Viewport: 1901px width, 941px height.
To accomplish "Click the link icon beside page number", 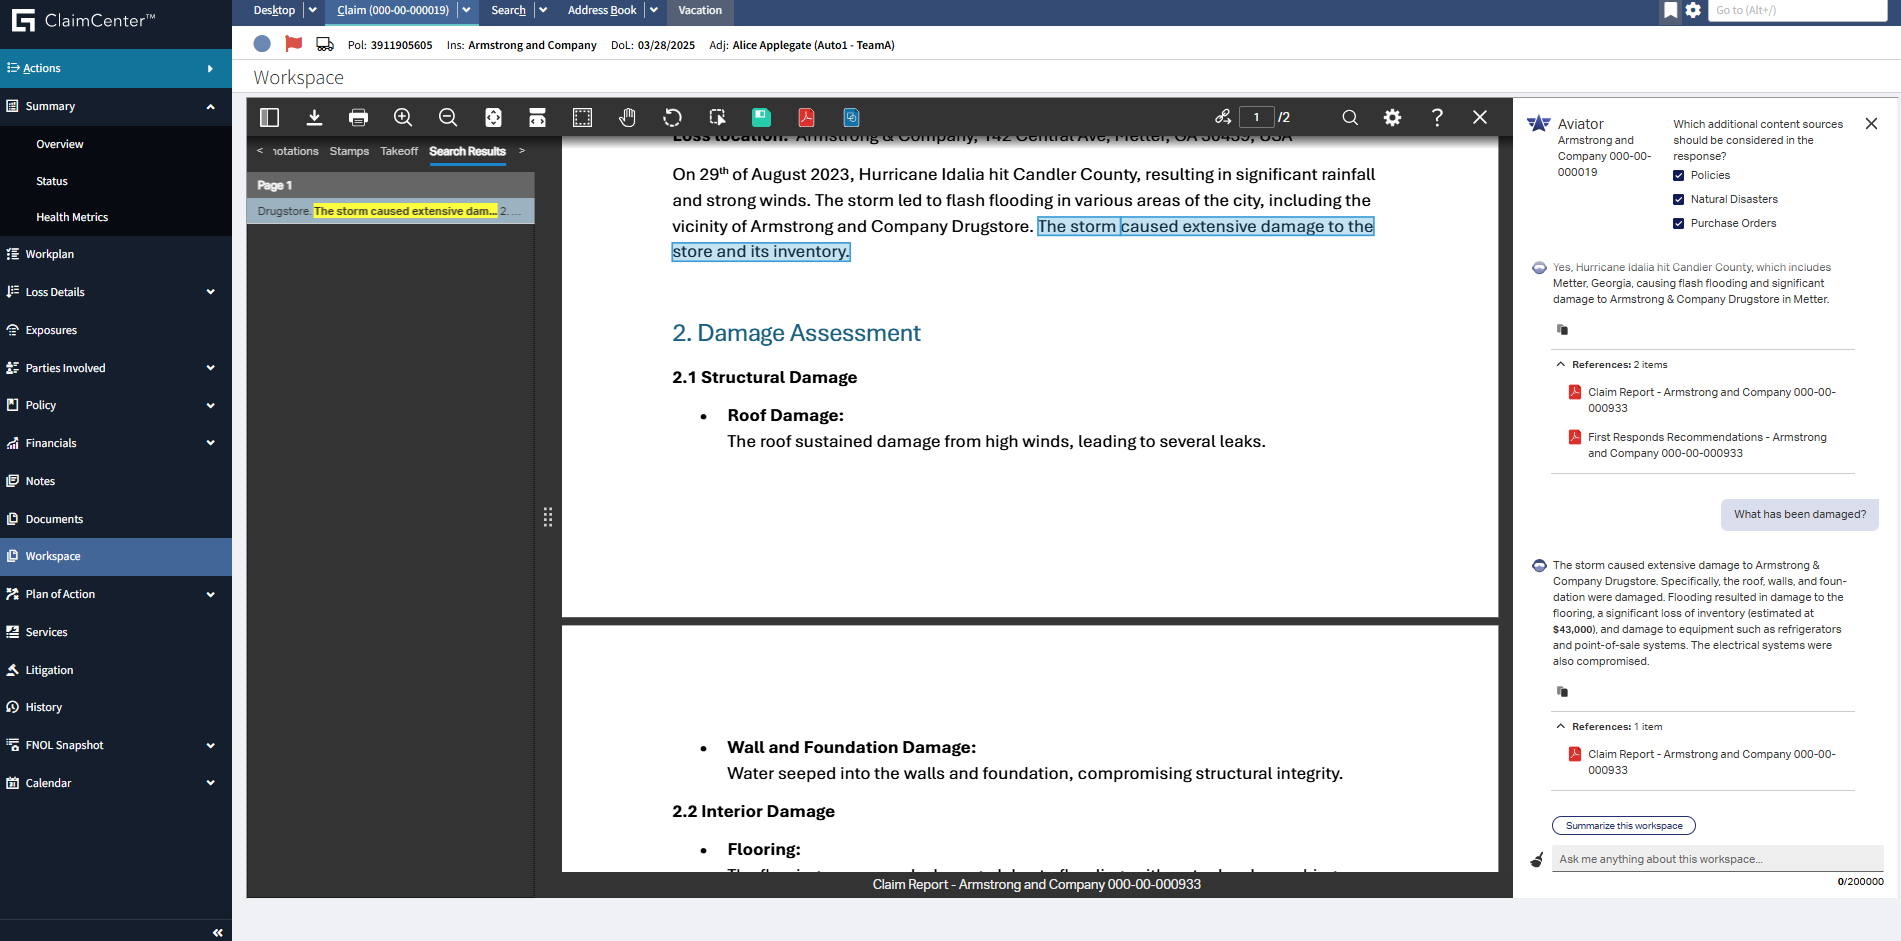I will (x=1223, y=117).
